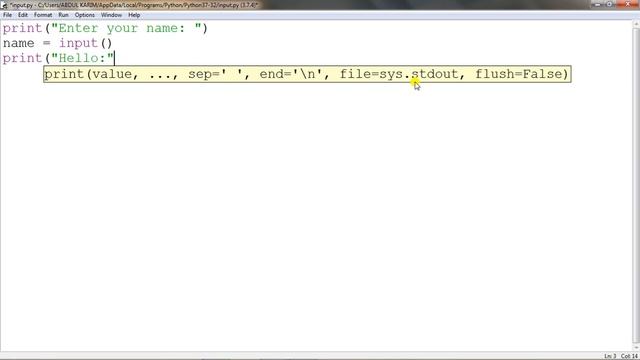Screen dimensions: 640x360
Task: Open the Edit menu
Action: pyautogui.click(x=22, y=15)
